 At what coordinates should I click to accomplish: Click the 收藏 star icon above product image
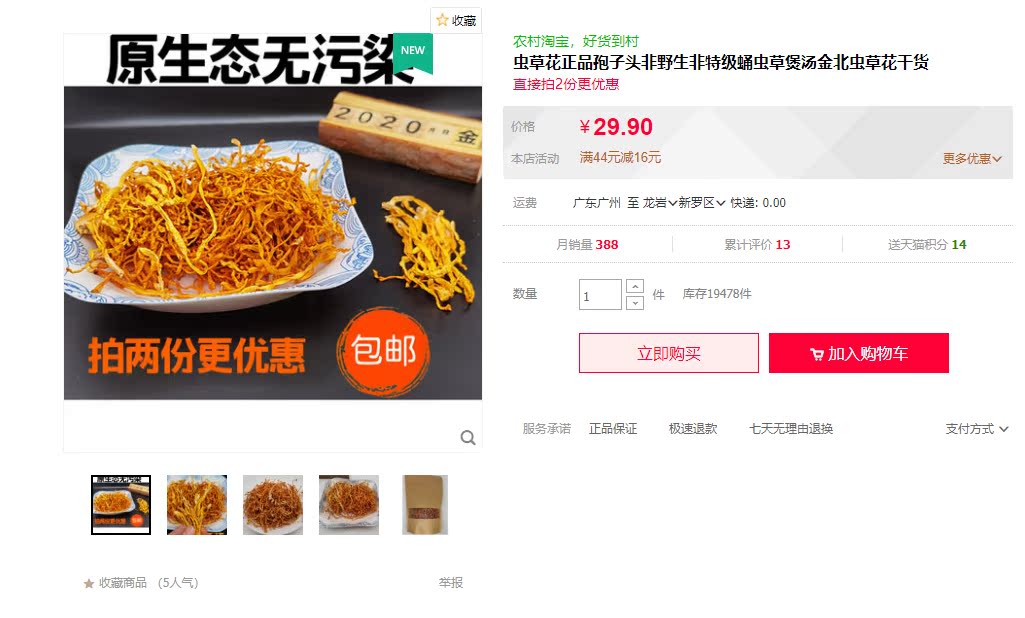pos(443,20)
